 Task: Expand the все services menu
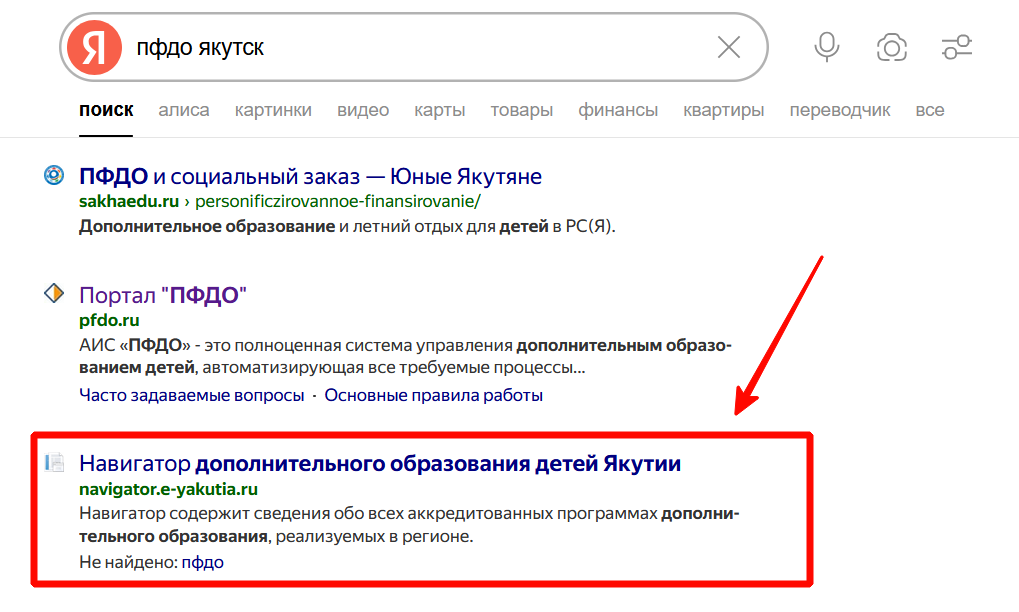coord(929,110)
